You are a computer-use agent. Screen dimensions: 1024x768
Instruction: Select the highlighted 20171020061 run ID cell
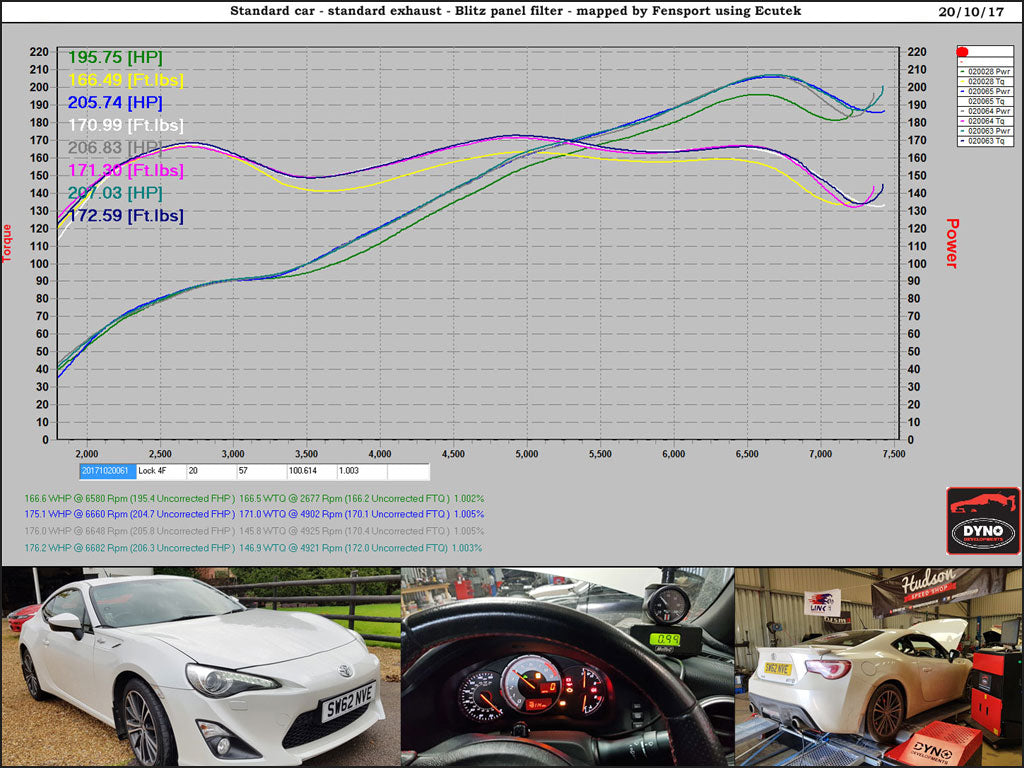pos(106,470)
